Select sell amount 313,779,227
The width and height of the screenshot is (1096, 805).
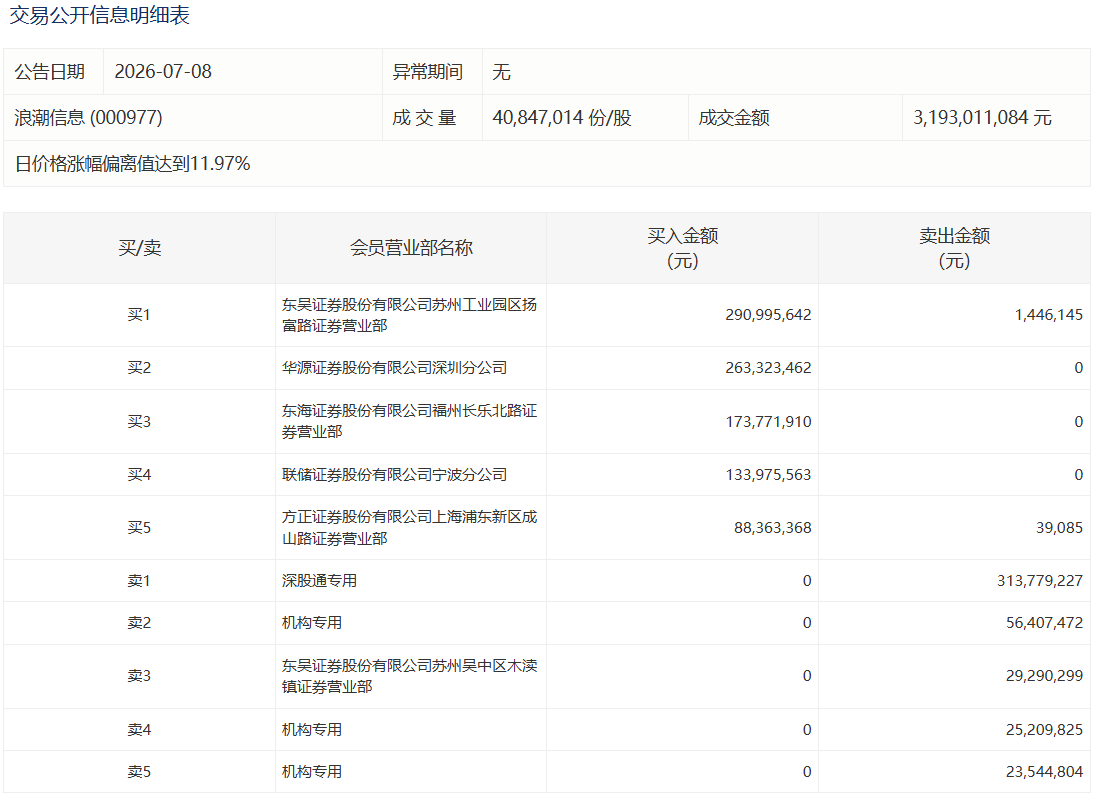[1039, 581]
